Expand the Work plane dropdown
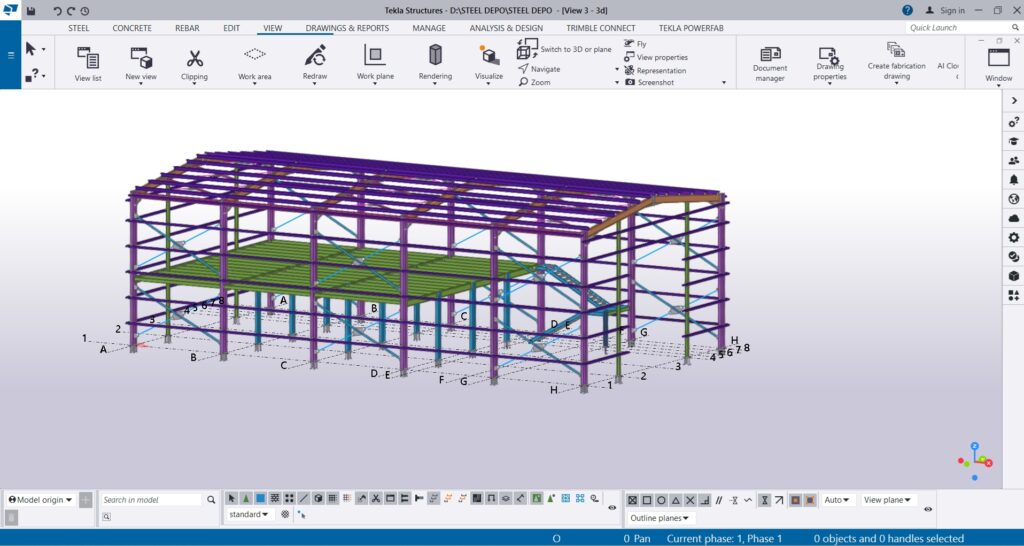The image size is (1024, 546). coord(375,84)
